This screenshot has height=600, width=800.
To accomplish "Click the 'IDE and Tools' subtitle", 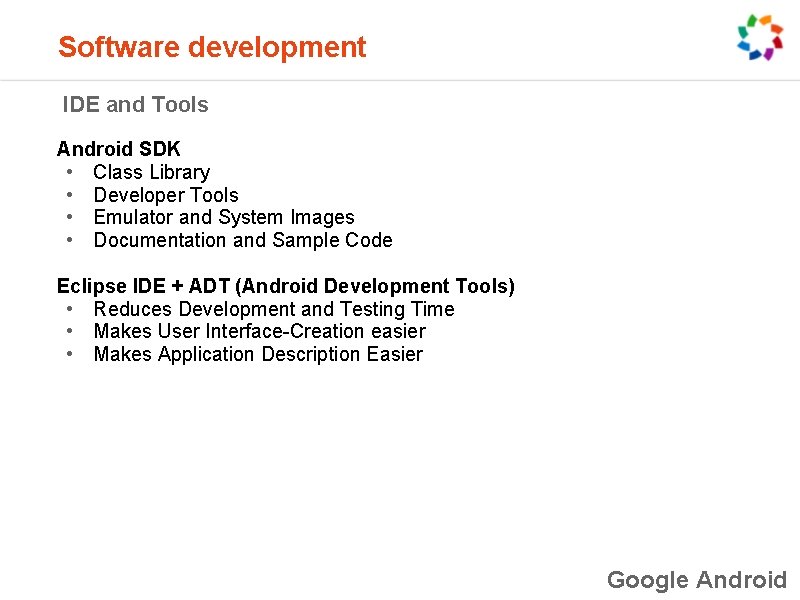I will (x=135, y=105).
